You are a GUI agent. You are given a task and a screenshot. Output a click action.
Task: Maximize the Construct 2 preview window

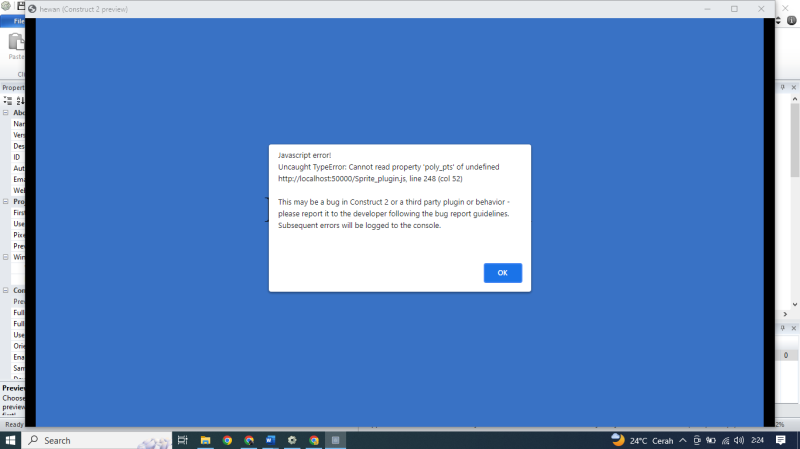[x=734, y=9]
